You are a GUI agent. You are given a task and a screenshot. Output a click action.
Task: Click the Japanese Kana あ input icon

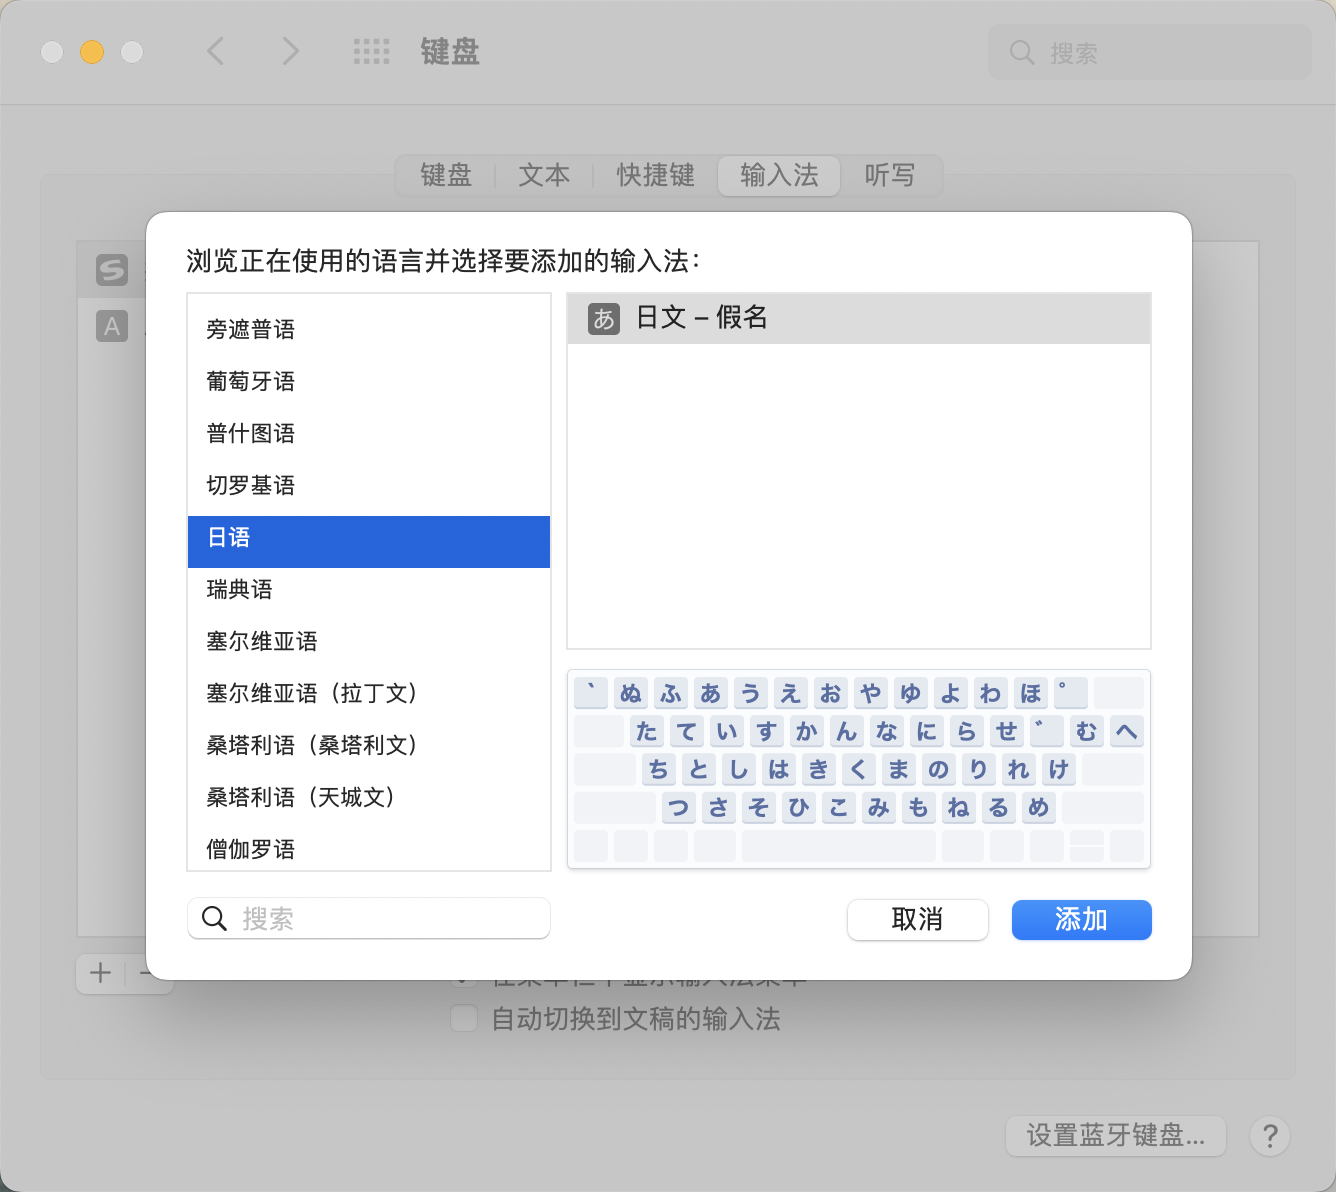pos(603,319)
